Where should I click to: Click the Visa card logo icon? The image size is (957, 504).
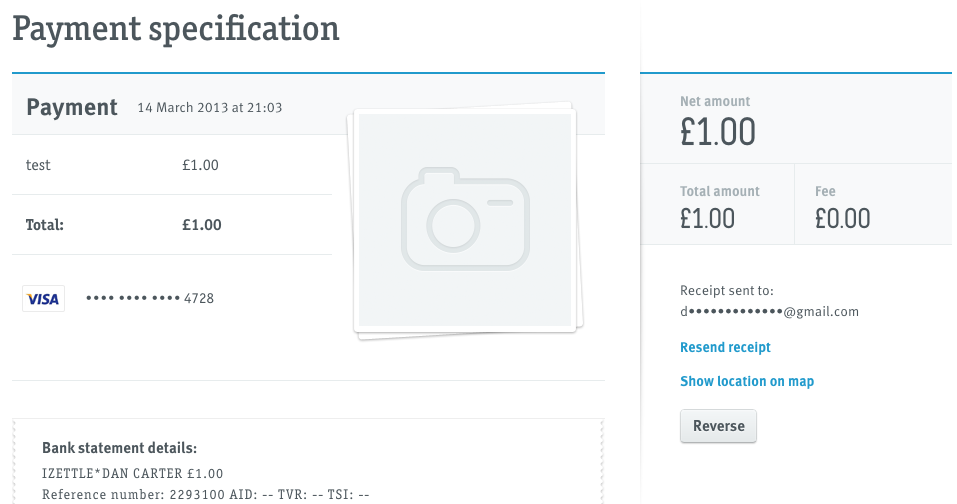click(43, 298)
